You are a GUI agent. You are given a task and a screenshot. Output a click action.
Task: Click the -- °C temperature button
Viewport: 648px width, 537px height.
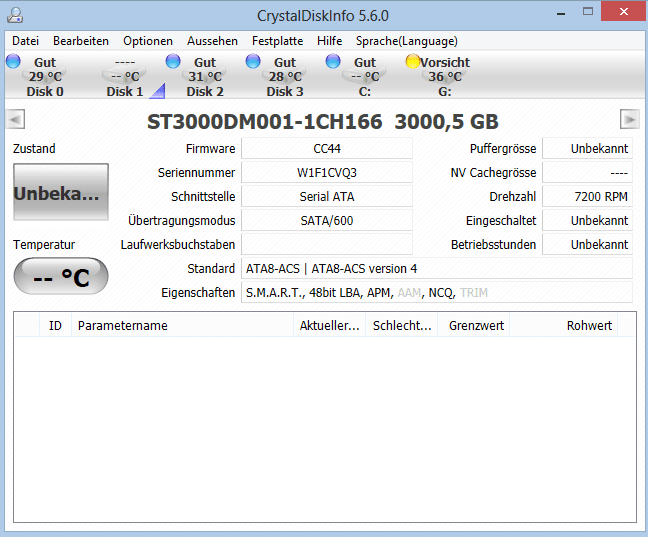[x=61, y=276]
